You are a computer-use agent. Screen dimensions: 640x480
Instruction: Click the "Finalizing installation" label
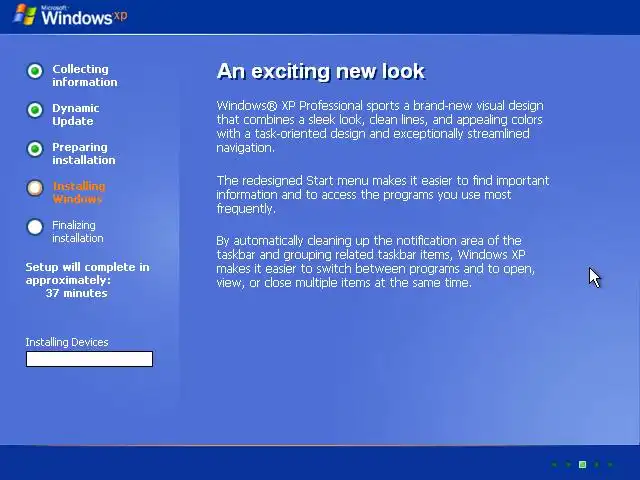click(78, 231)
